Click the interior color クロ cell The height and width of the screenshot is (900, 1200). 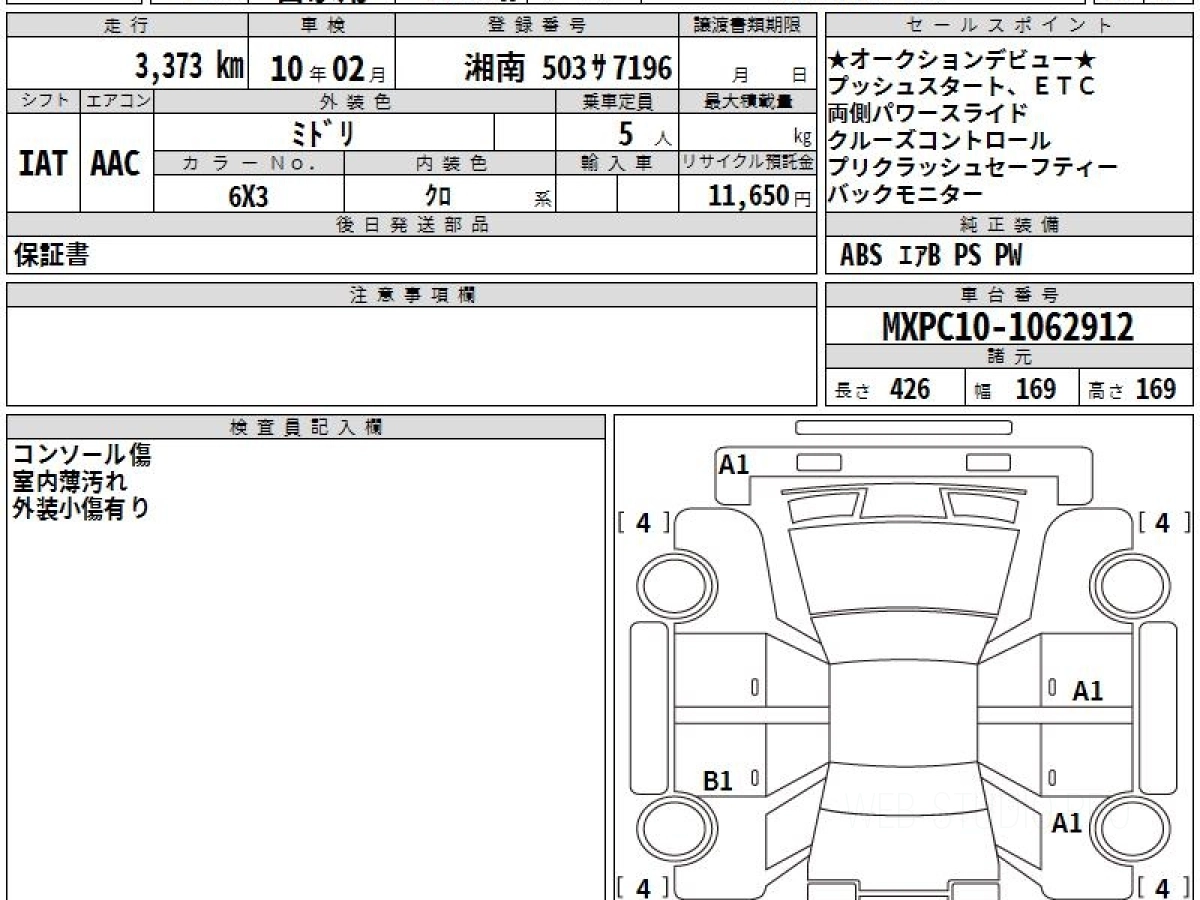438,196
